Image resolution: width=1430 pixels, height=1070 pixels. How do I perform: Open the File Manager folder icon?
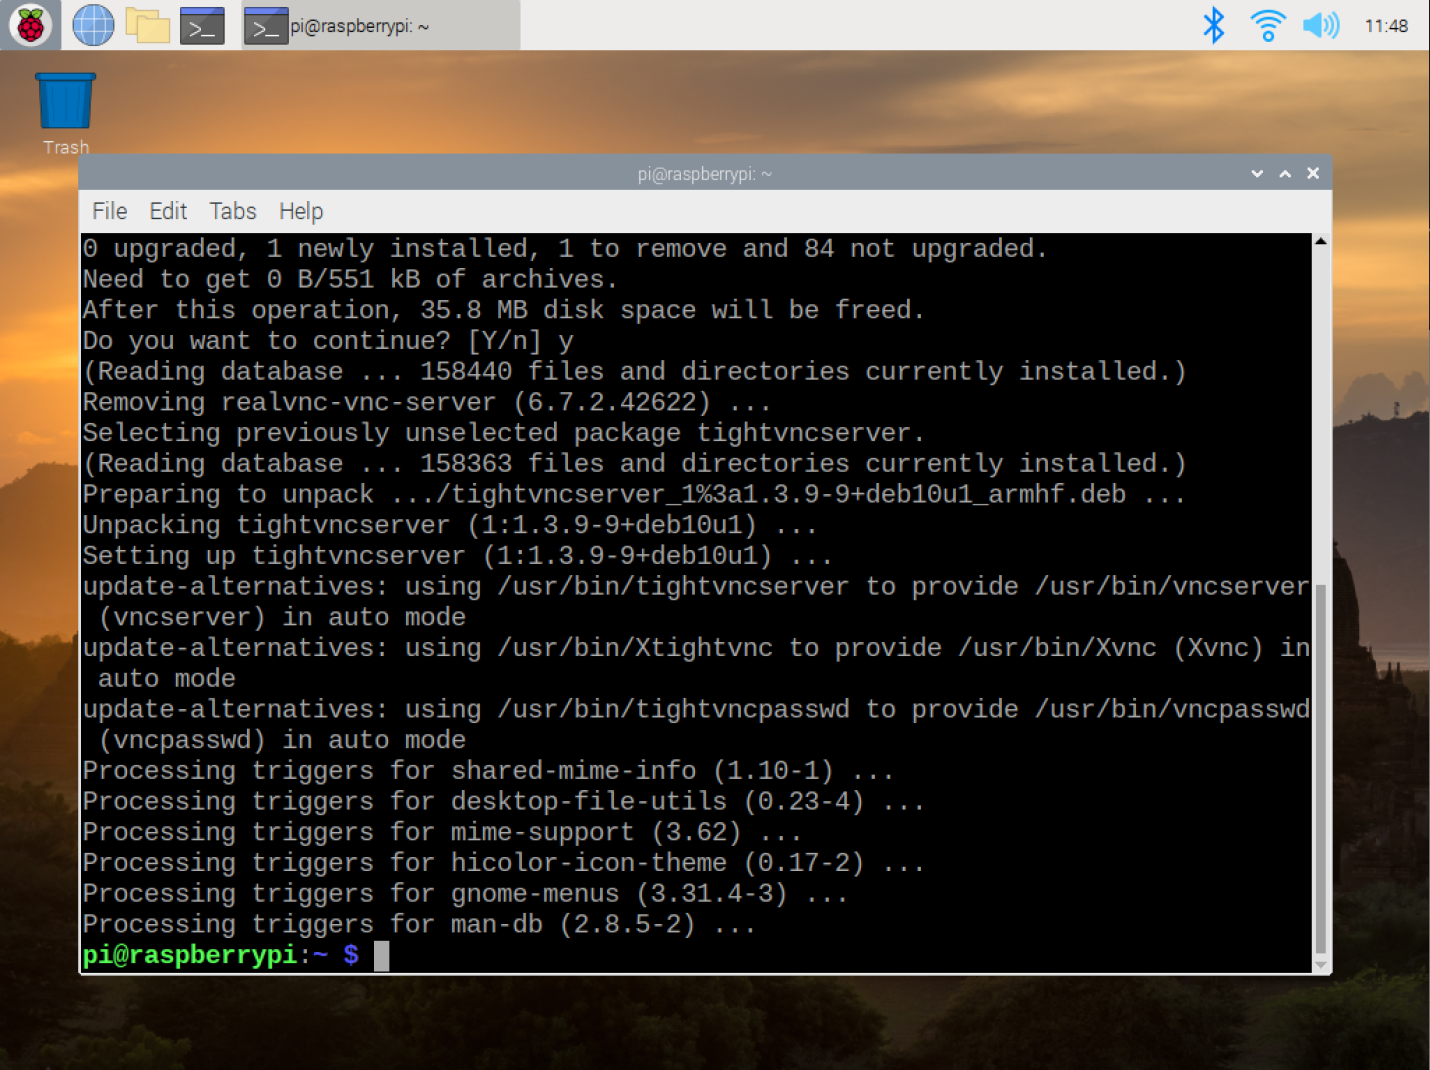click(148, 25)
